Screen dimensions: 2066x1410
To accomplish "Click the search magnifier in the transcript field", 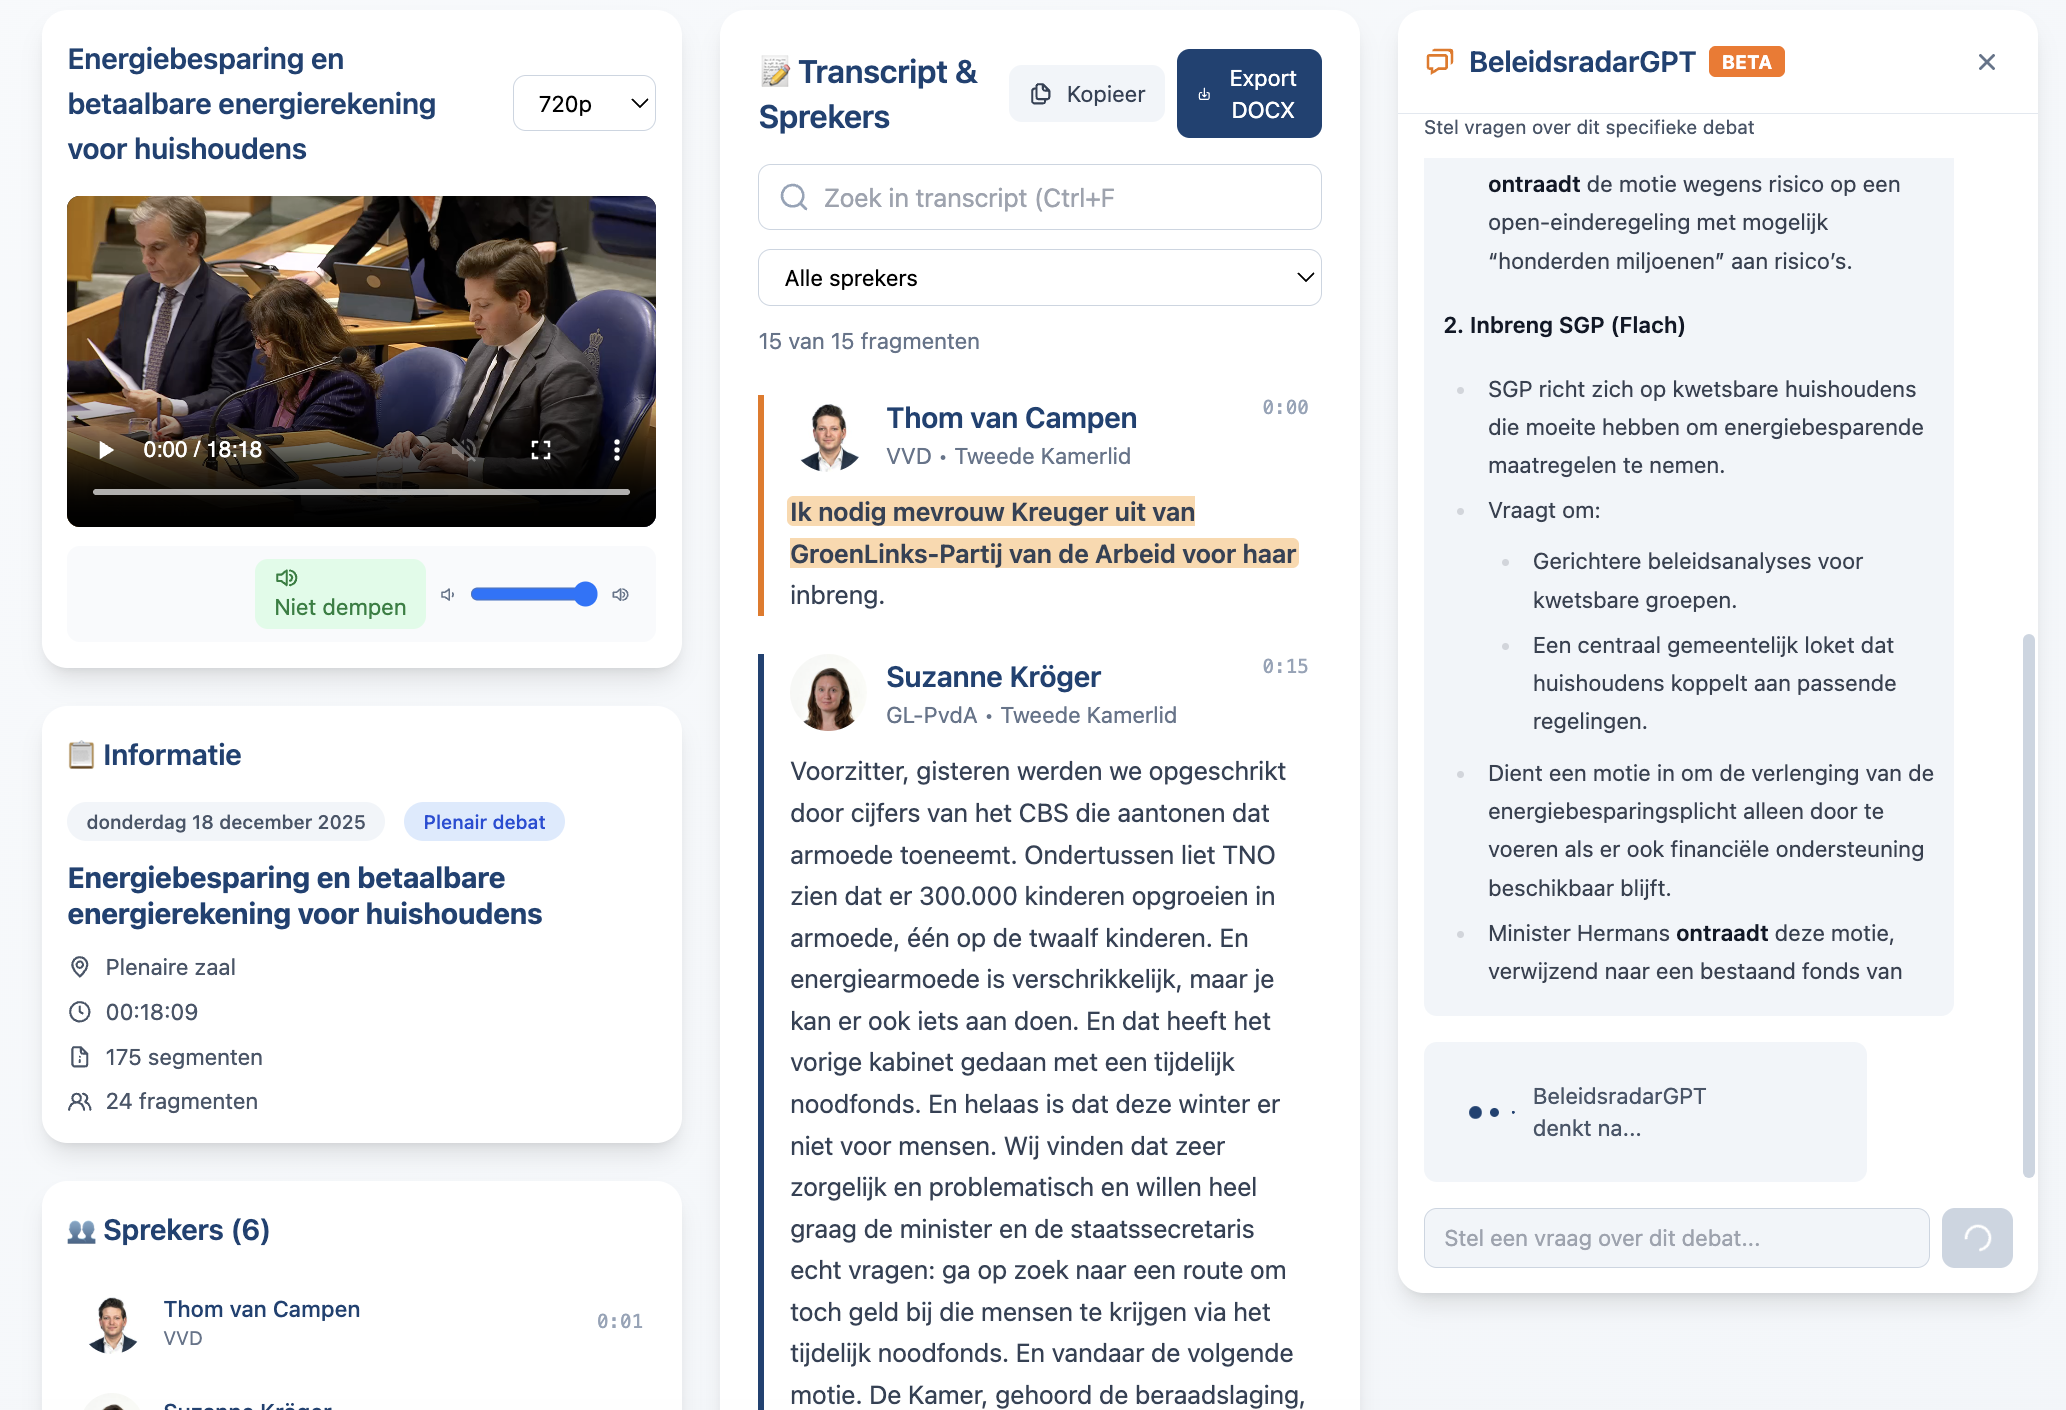I will (x=793, y=197).
